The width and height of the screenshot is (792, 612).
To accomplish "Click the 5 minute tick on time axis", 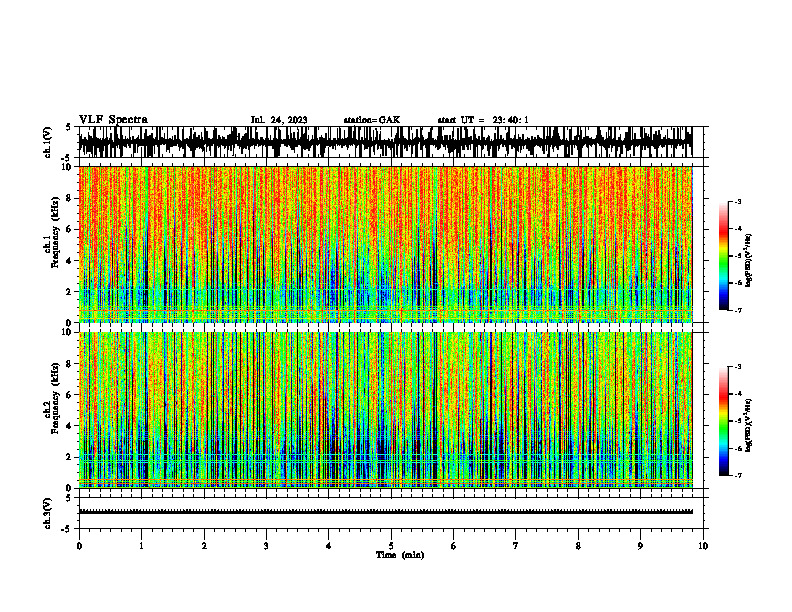I will coord(391,546).
